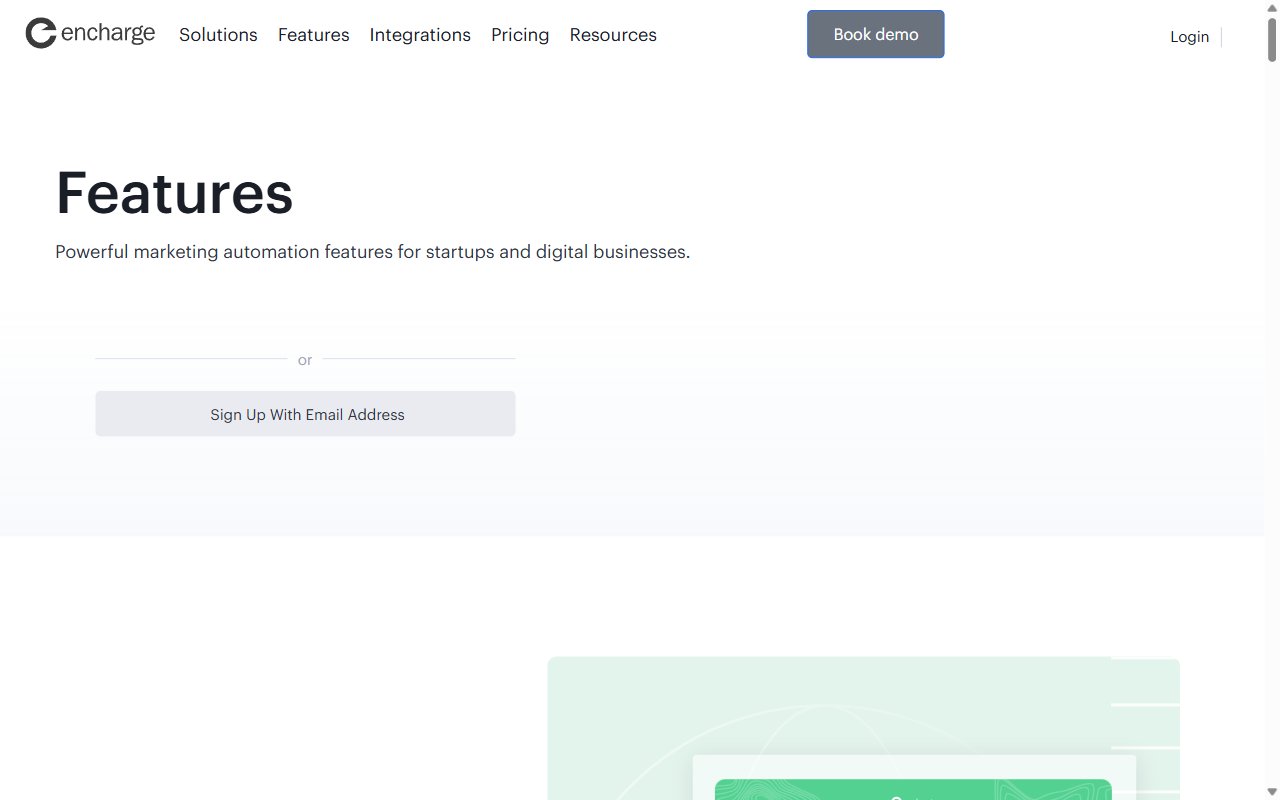The width and height of the screenshot is (1280, 800).
Task: Open the Pricing page
Action: pos(520,35)
